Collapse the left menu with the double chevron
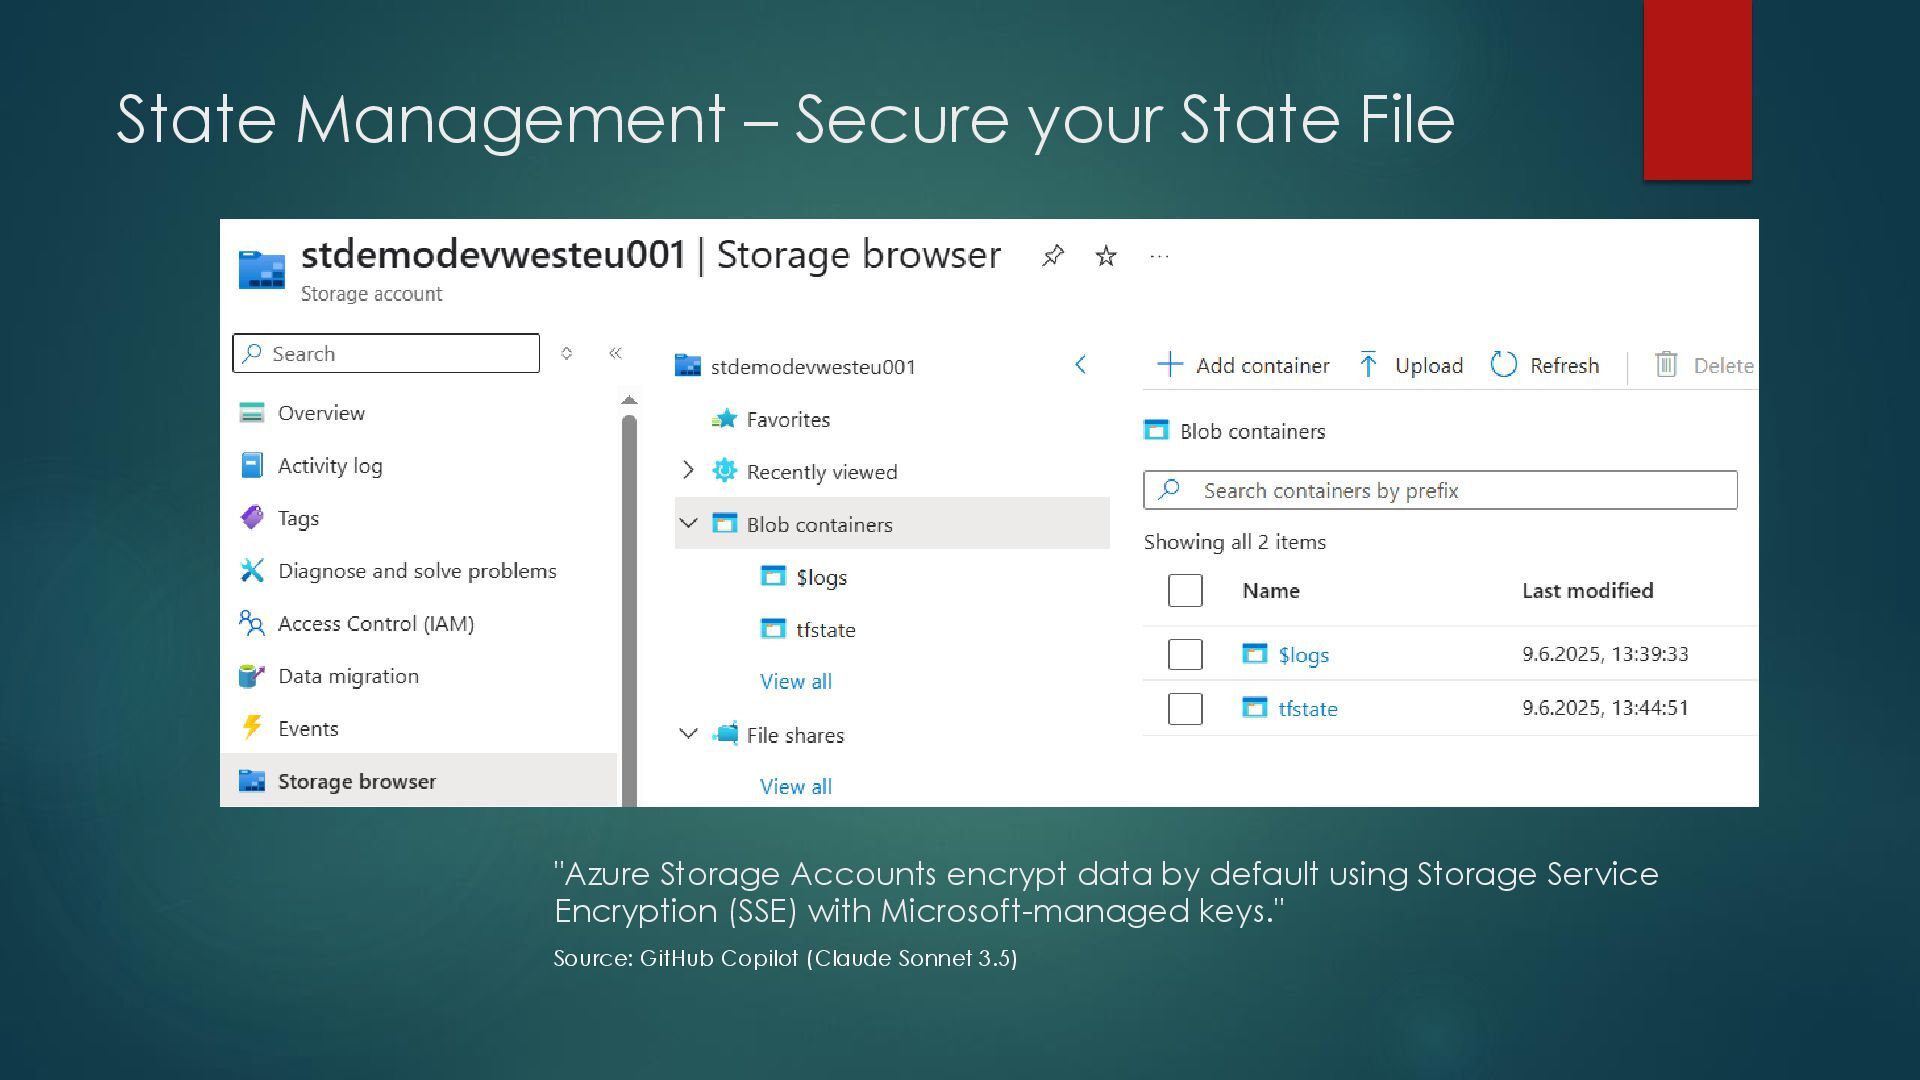Screen dimensions: 1920x1080 (615, 353)
